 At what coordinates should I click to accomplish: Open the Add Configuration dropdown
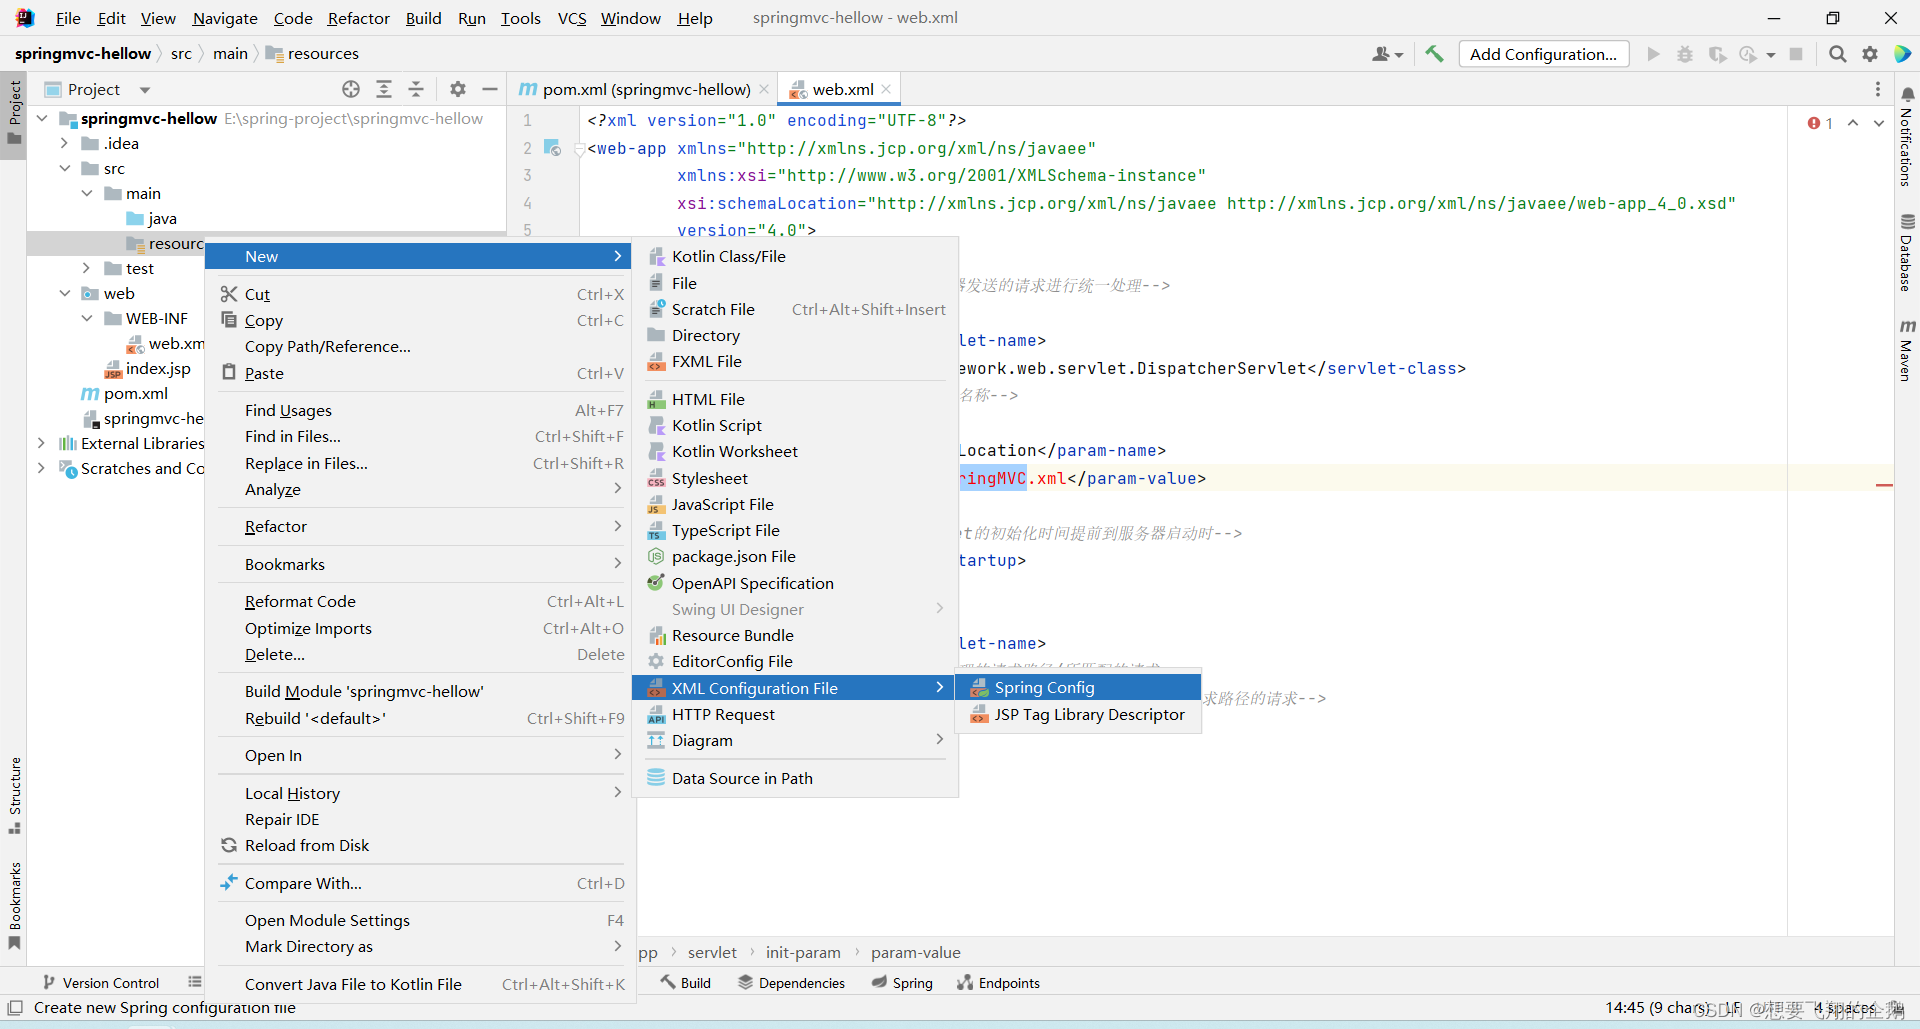tap(1543, 54)
